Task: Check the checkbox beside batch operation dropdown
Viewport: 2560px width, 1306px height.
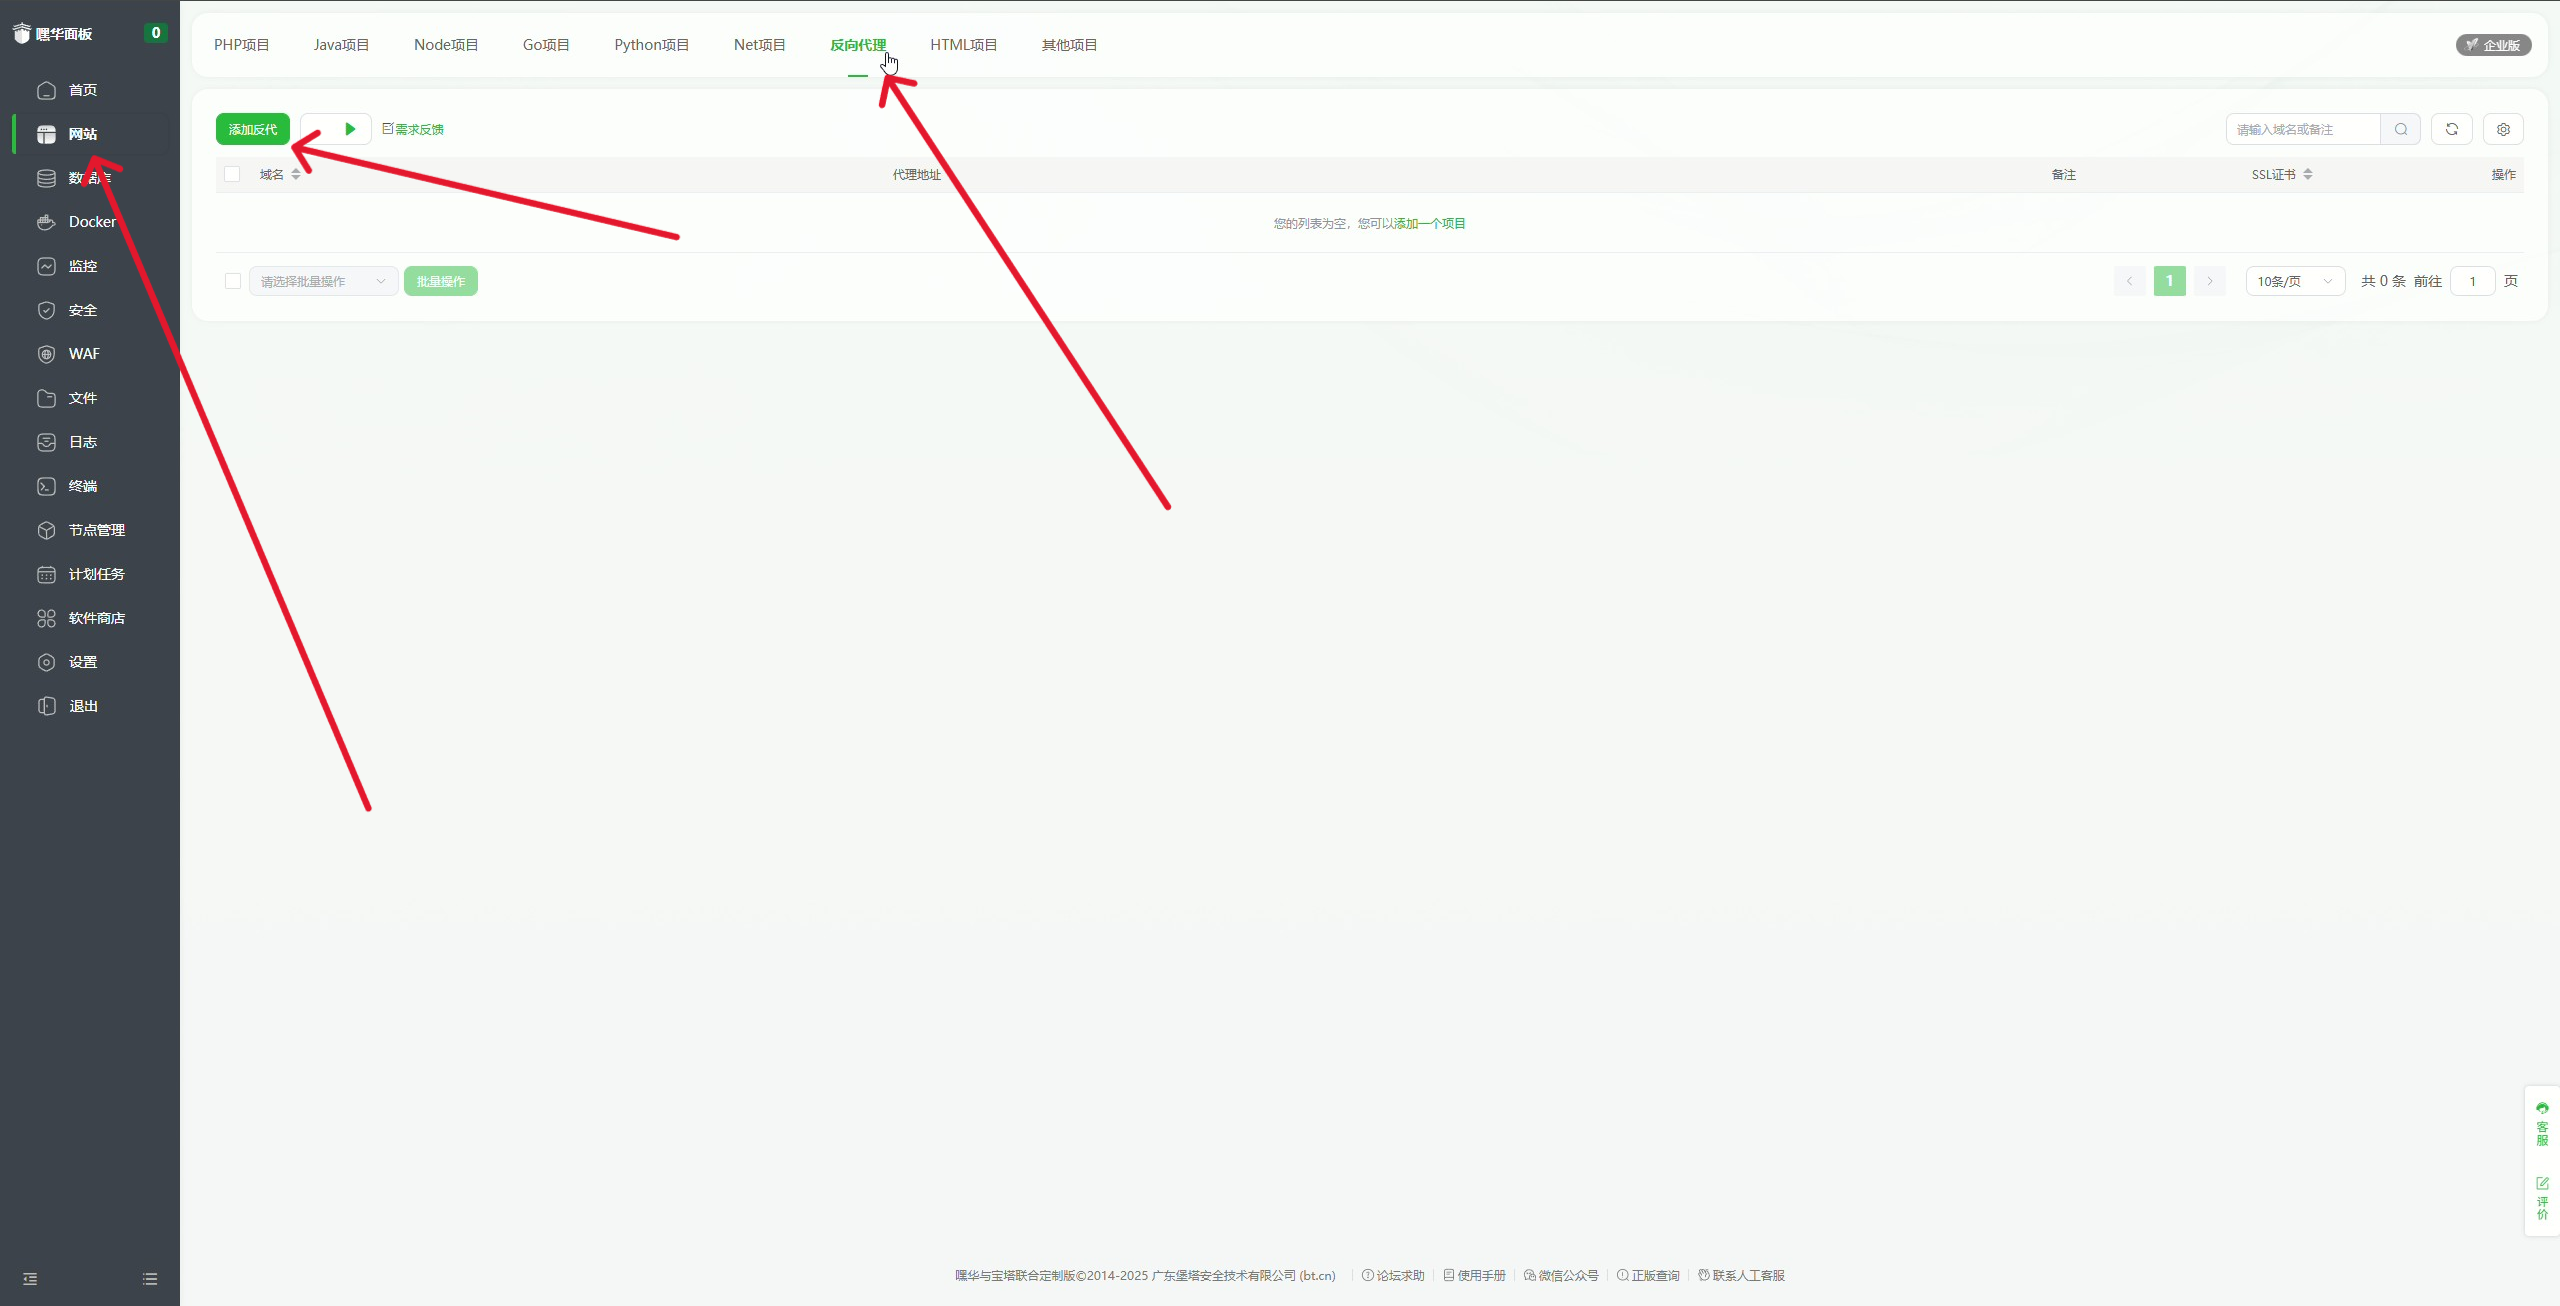Action: [233, 281]
